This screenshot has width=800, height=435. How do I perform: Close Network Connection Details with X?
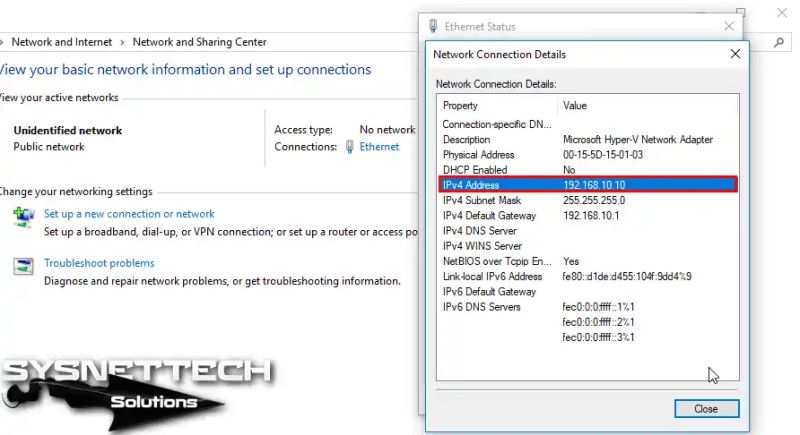click(x=735, y=54)
